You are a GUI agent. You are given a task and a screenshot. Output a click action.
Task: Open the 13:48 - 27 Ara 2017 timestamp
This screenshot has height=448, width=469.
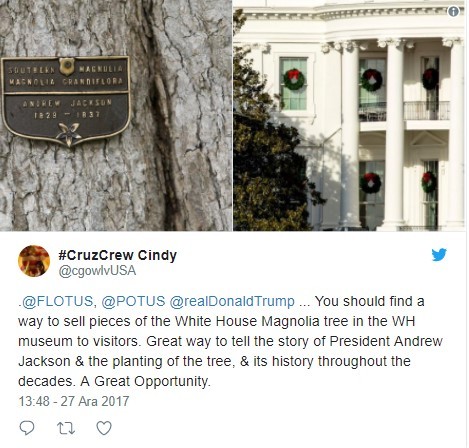point(74,401)
